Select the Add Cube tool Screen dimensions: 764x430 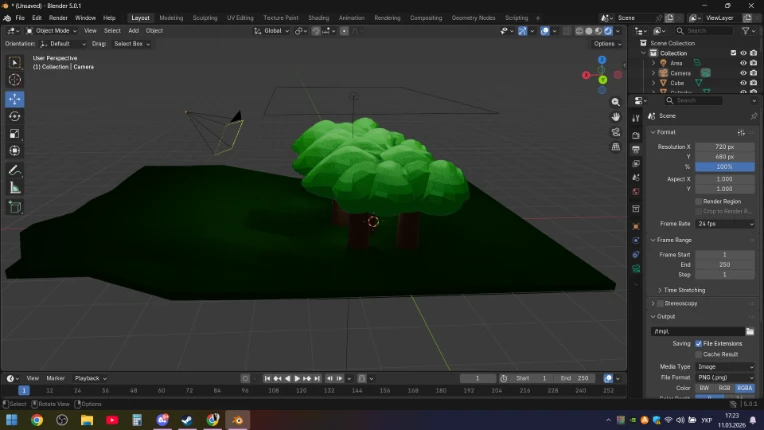(x=15, y=207)
